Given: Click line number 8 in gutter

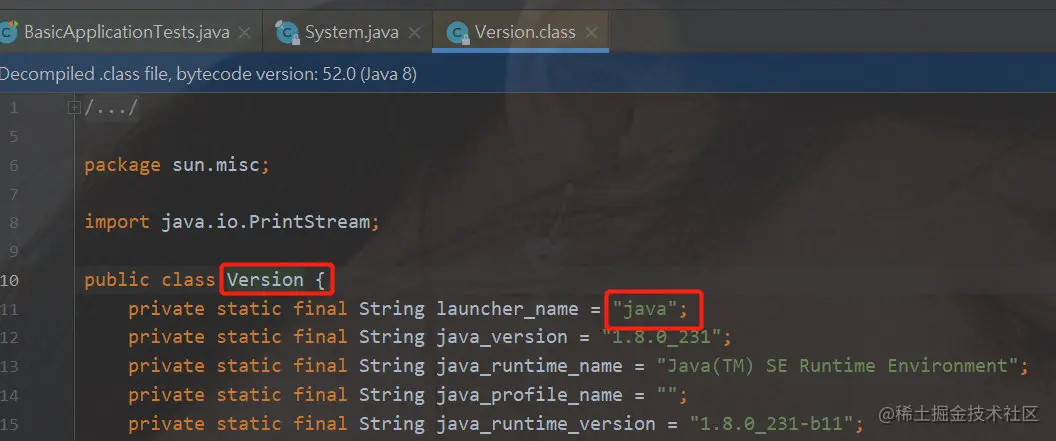Looking at the screenshot, I should [x=14, y=223].
